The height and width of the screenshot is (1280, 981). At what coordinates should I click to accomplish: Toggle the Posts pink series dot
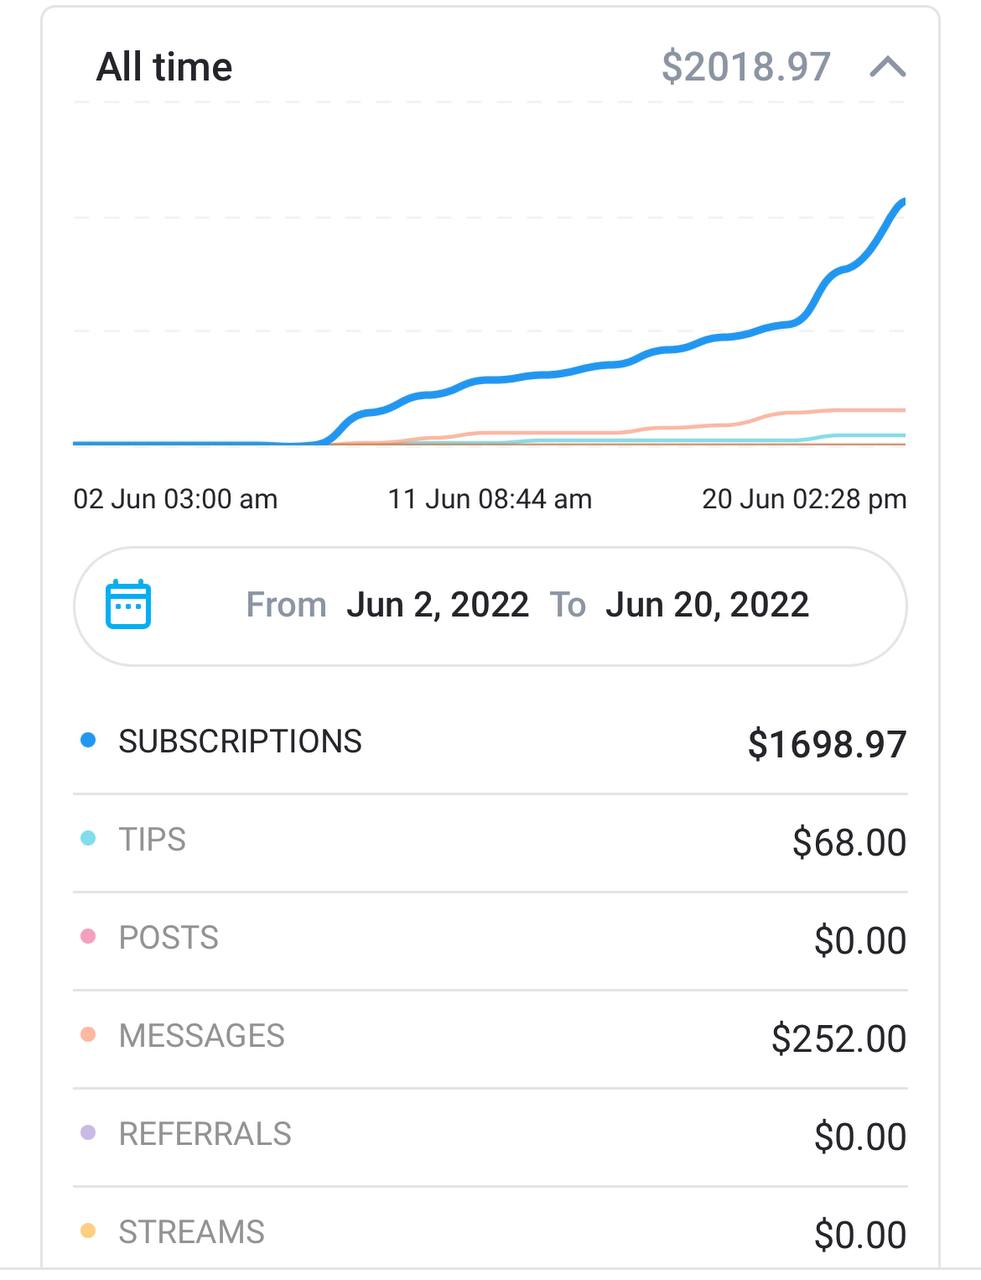[88, 936]
